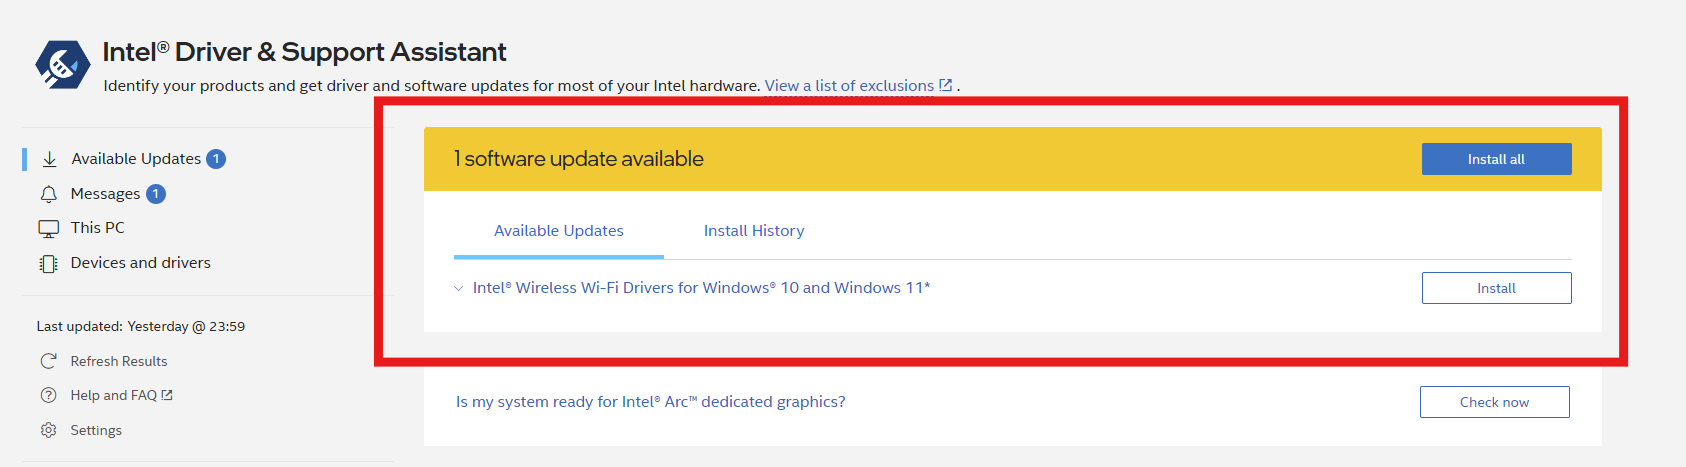
Task: Click '1 software update available' heading
Action: [578, 159]
